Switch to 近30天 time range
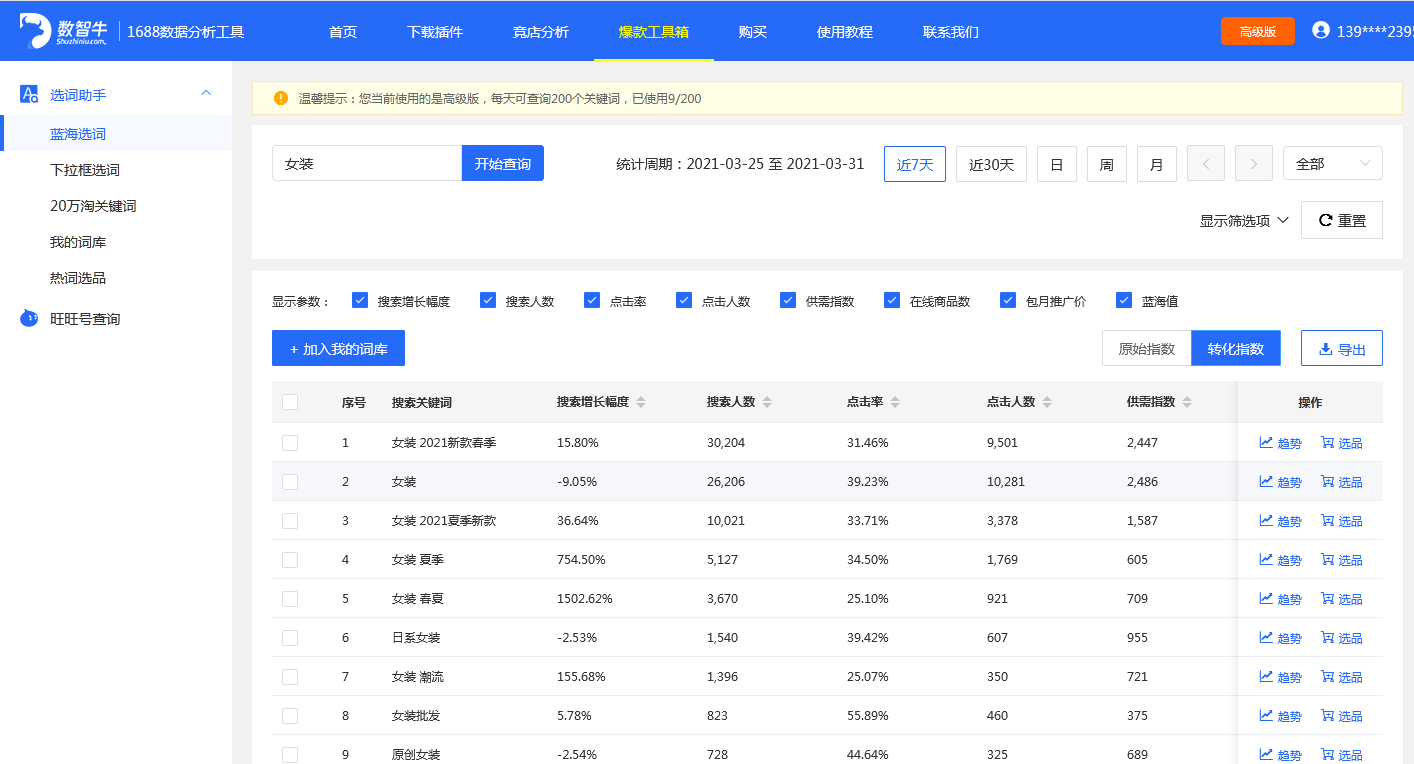The image size is (1414, 764). tap(991, 164)
